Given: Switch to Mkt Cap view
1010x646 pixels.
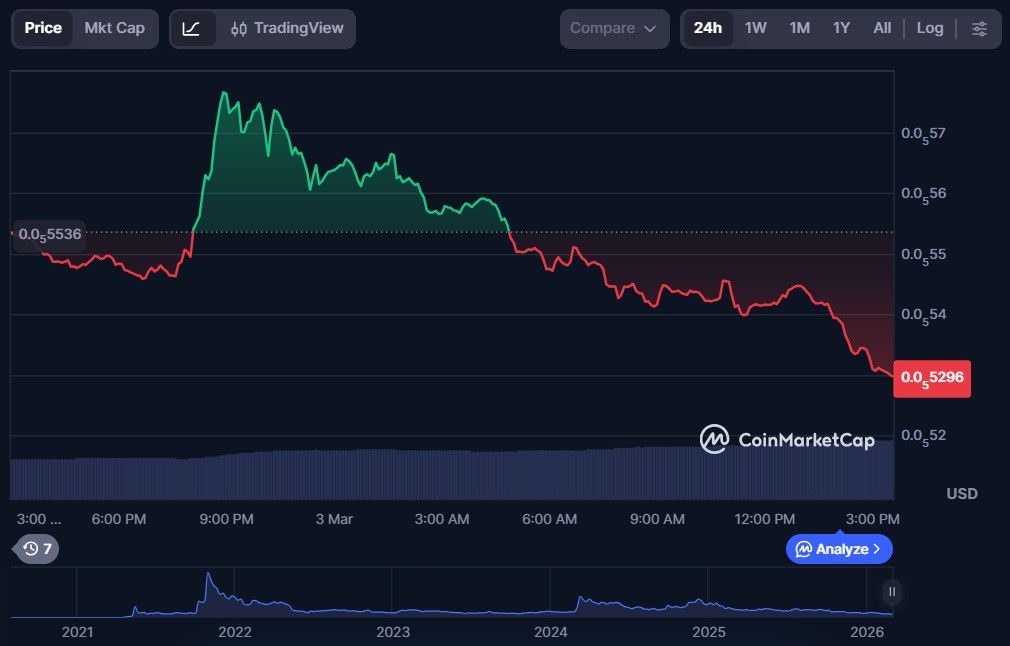Looking at the screenshot, I should [x=114, y=28].
